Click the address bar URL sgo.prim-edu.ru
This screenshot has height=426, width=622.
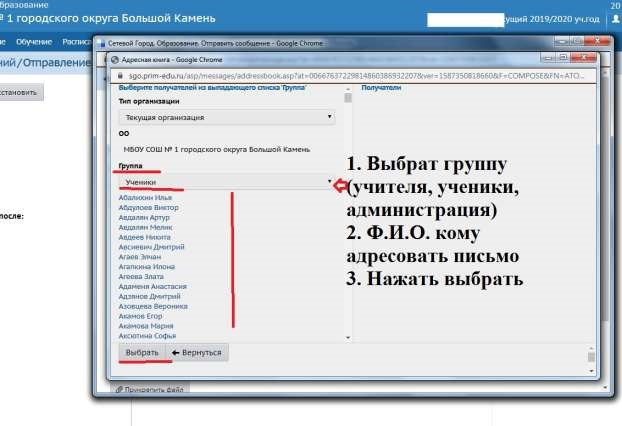[x=356, y=75]
